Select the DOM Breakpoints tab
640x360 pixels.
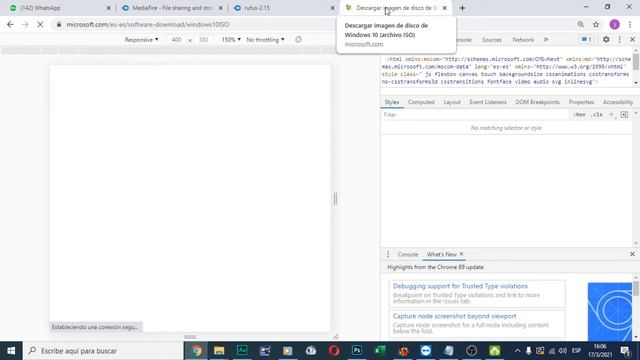(537, 102)
